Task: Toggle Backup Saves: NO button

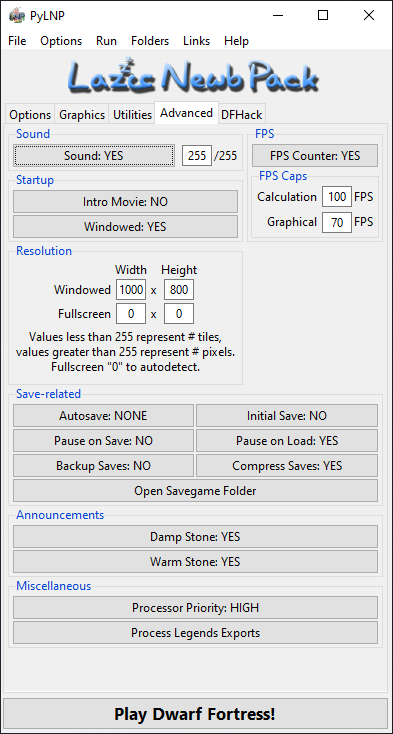Action: [x=103, y=466]
